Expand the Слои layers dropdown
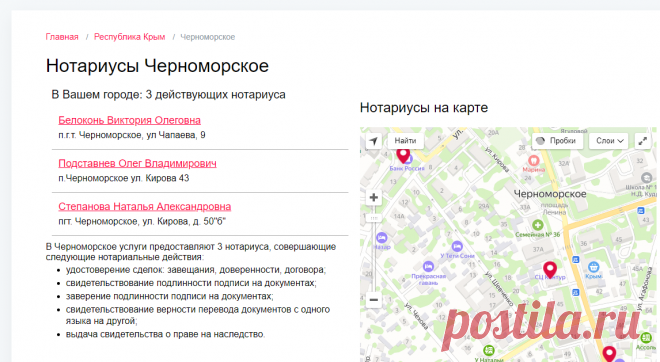The height and width of the screenshot is (362, 660). click(609, 141)
